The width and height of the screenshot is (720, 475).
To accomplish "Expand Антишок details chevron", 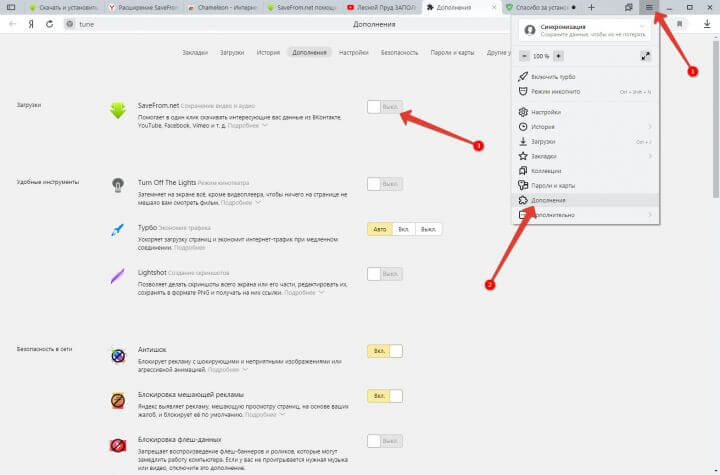I will click(245, 369).
